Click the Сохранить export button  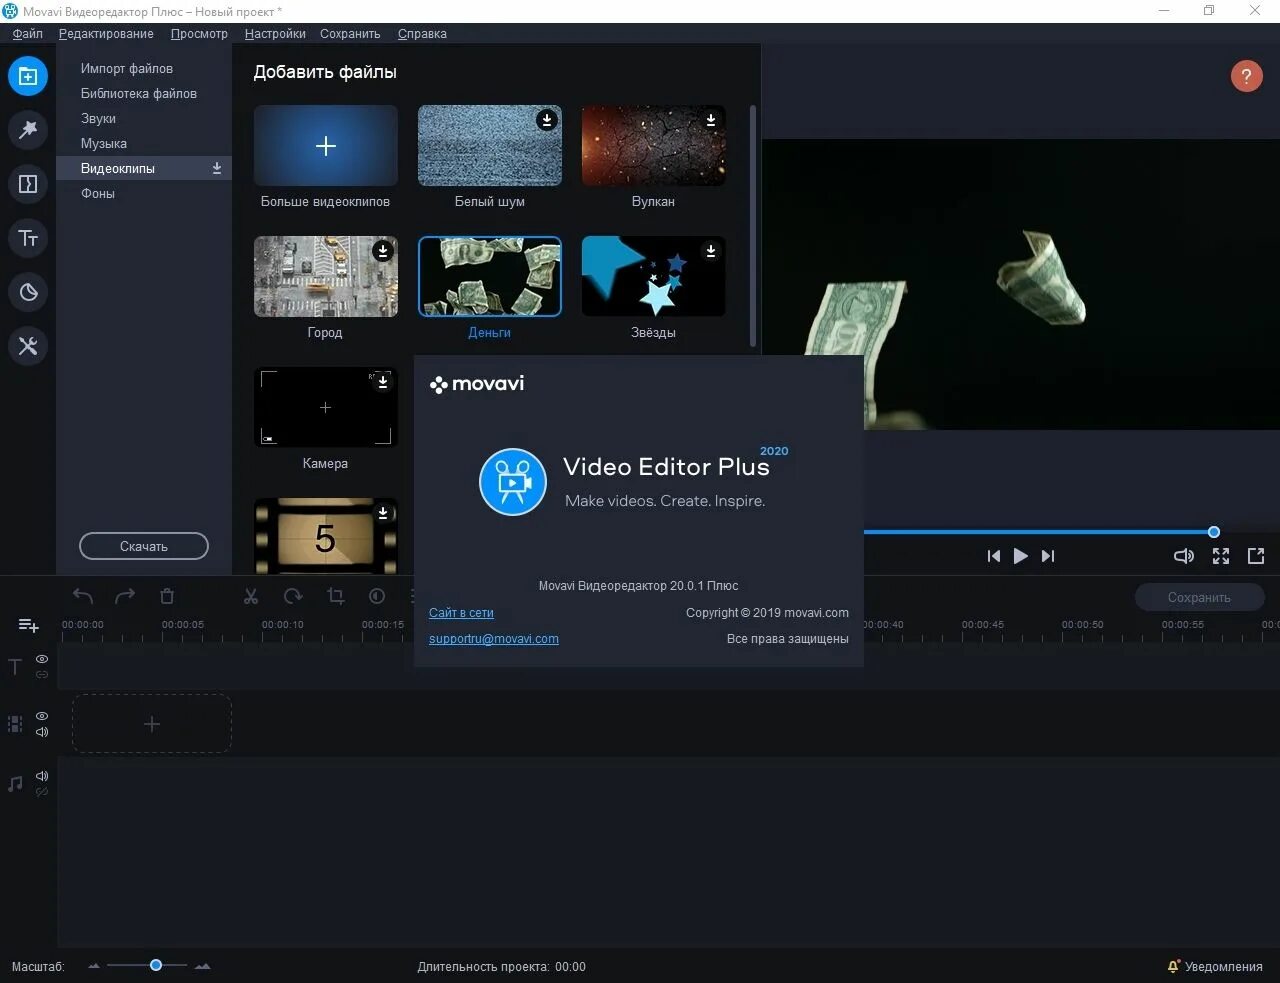(1200, 597)
